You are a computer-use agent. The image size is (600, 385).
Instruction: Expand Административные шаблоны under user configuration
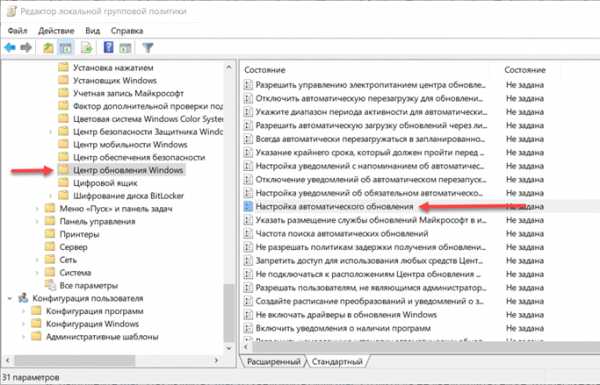(24, 337)
